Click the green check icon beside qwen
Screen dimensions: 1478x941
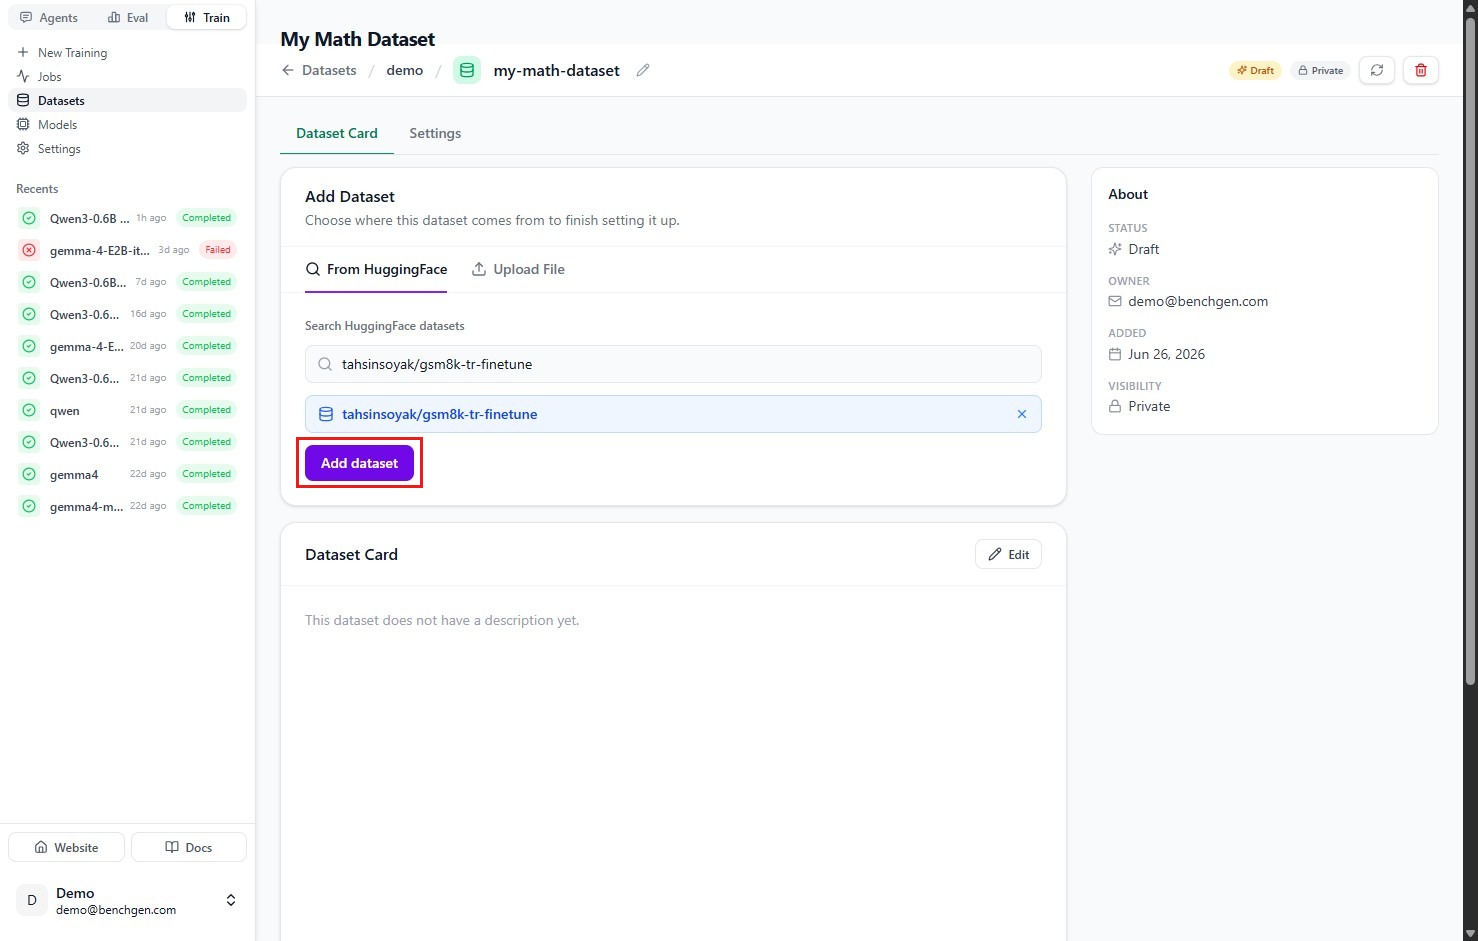(x=29, y=410)
